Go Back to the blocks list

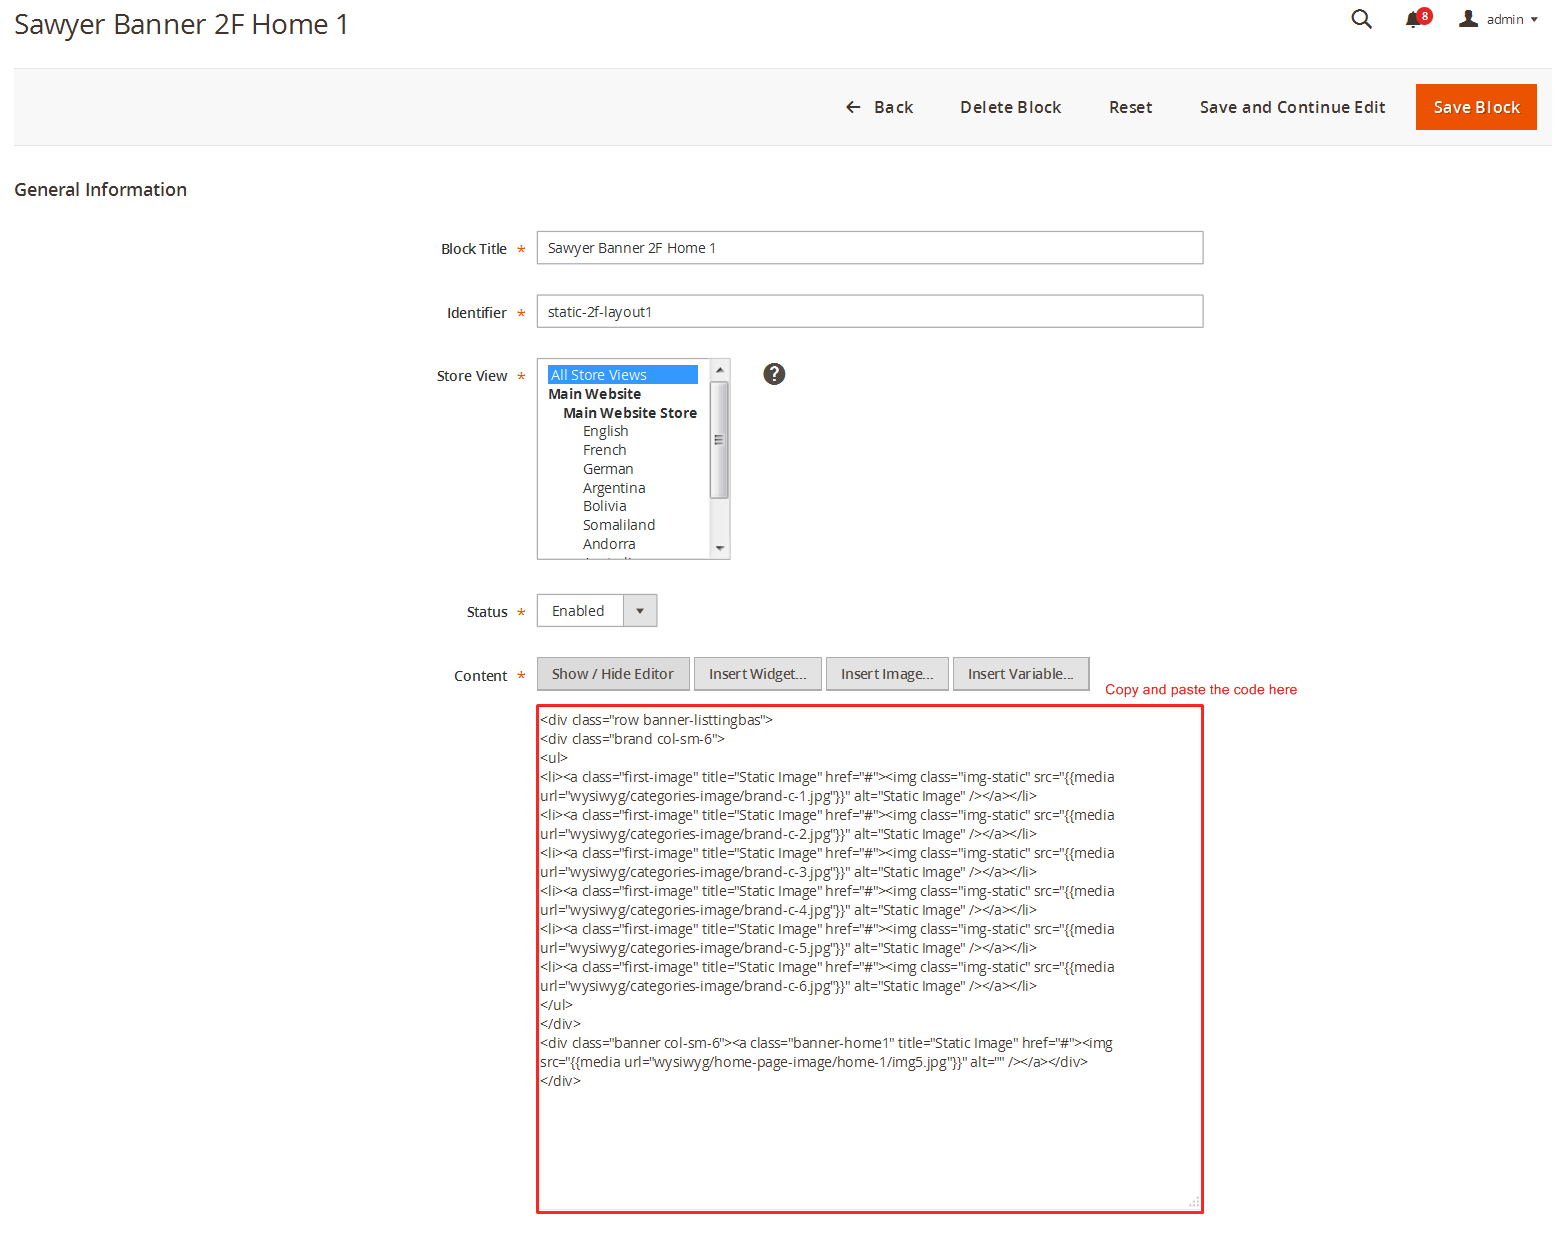pos(879,107)
